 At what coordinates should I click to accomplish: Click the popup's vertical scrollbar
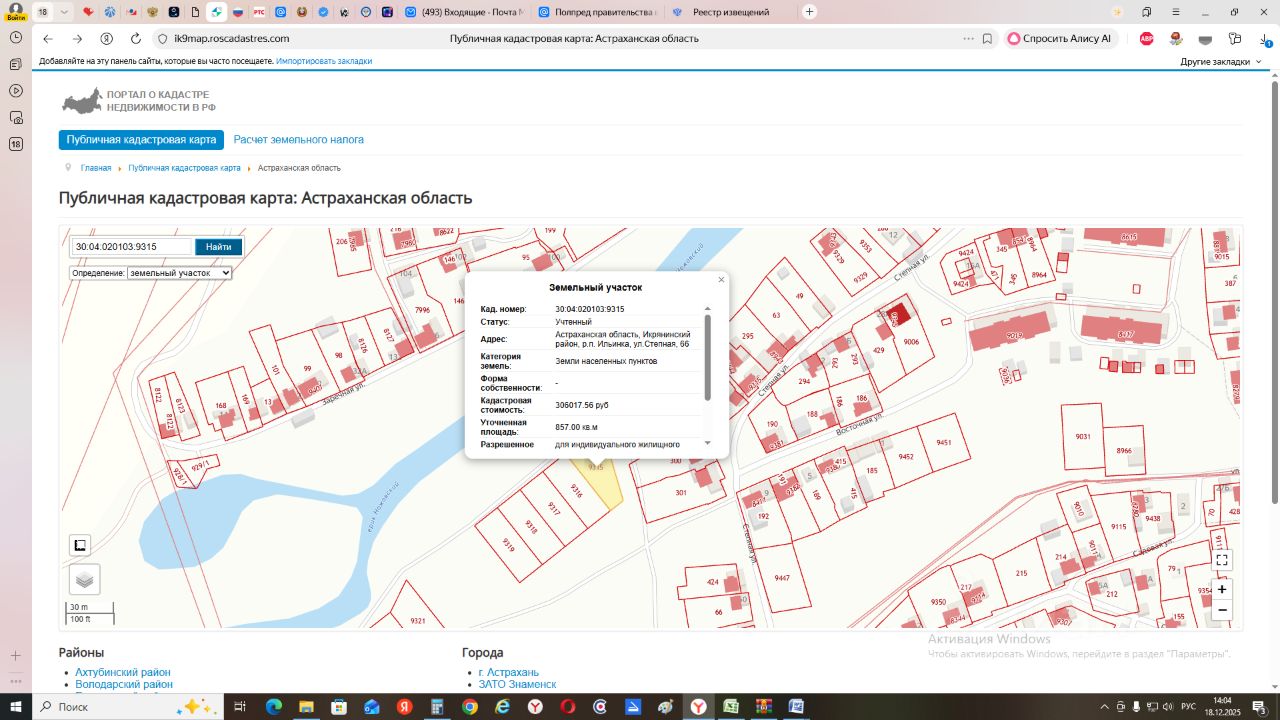(708, 355)
